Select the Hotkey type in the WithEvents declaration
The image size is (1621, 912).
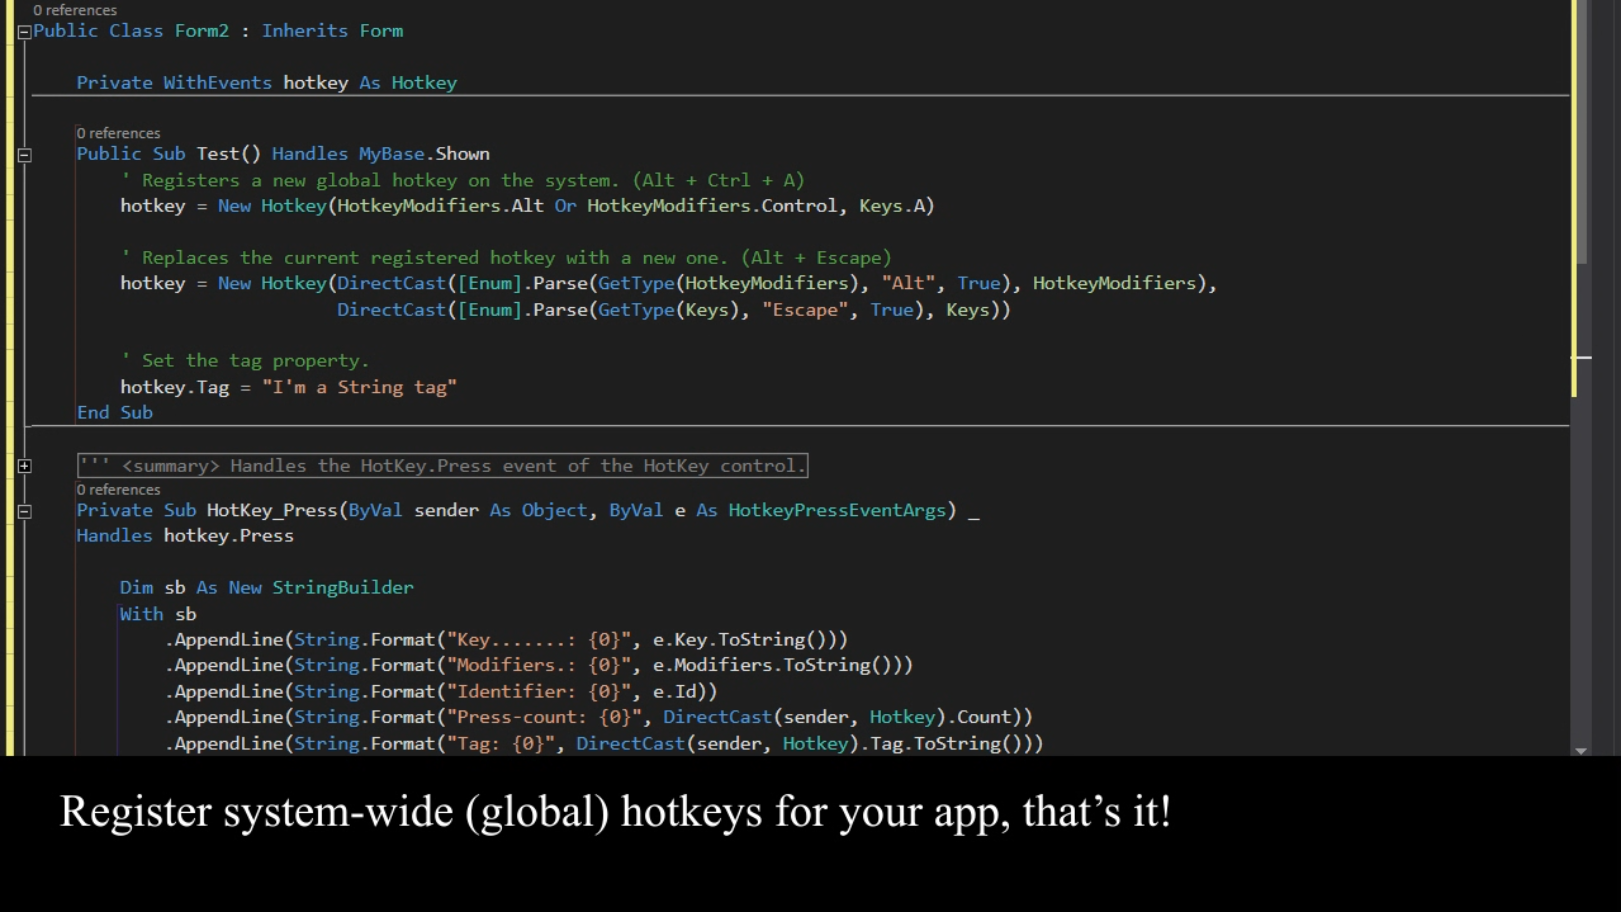tap(425, 82)
